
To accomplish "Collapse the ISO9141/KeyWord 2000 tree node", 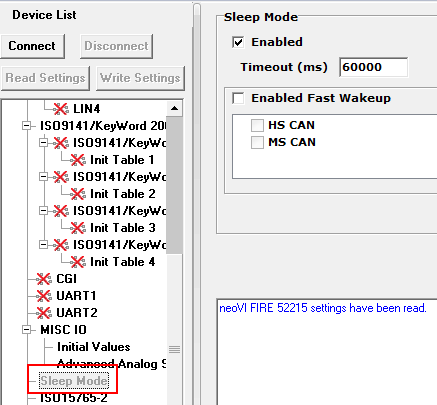I will [x=26, y=126].
